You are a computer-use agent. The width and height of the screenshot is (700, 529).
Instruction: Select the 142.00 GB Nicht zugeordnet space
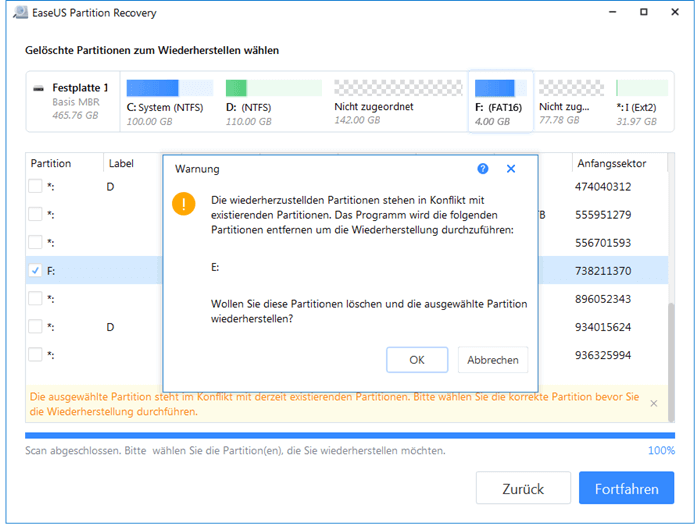(x=398, y=102)
